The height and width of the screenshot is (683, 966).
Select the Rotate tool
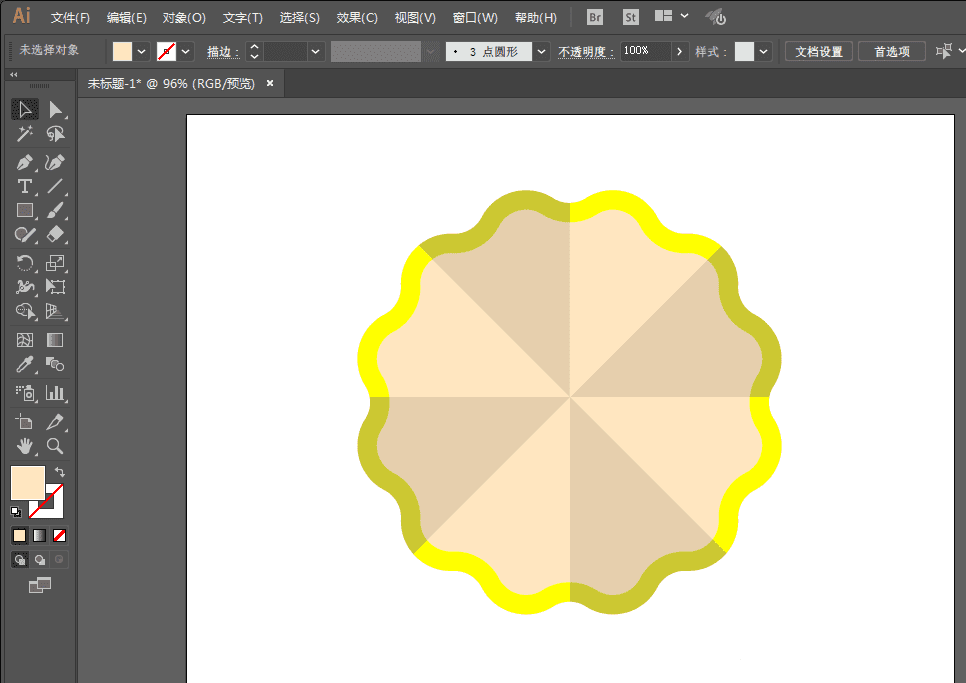point(25,263)
